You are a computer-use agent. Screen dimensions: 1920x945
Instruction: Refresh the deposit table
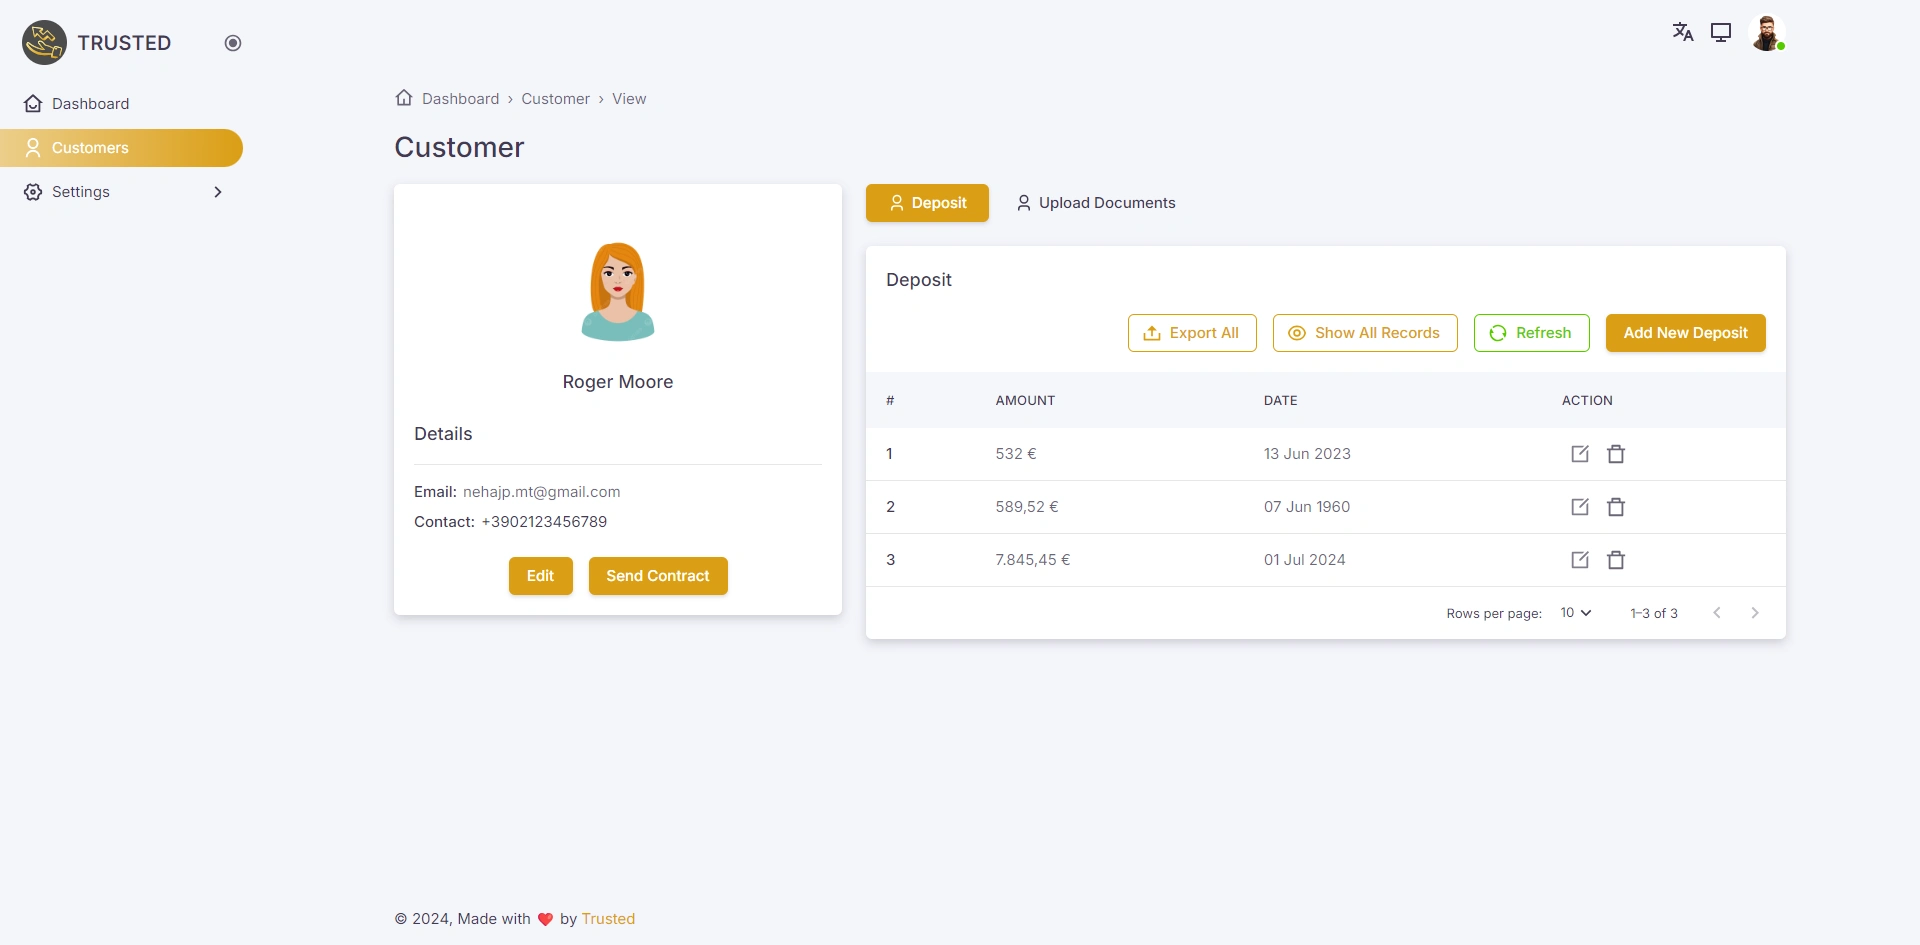[1532, 333]
